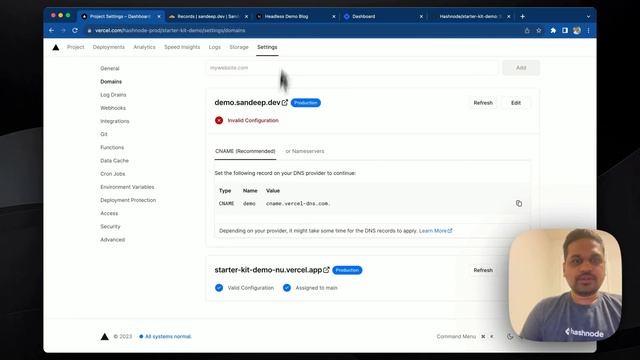Open the Project nav tab
Image resolution: width=640 pixels, height=360 pixels.
(x=76, y=47)
